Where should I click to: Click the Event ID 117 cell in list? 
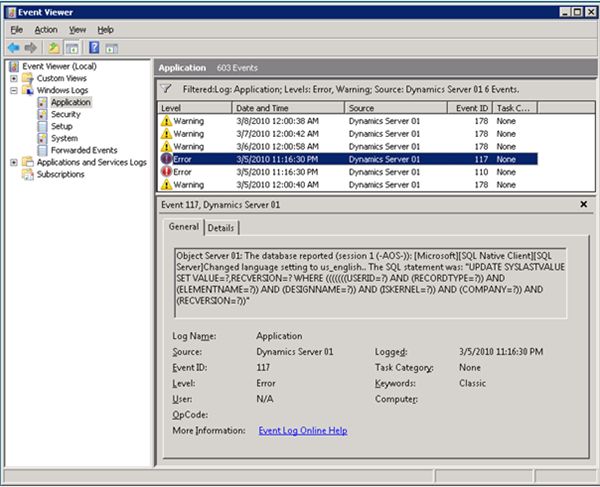click(x=481, y=159)
